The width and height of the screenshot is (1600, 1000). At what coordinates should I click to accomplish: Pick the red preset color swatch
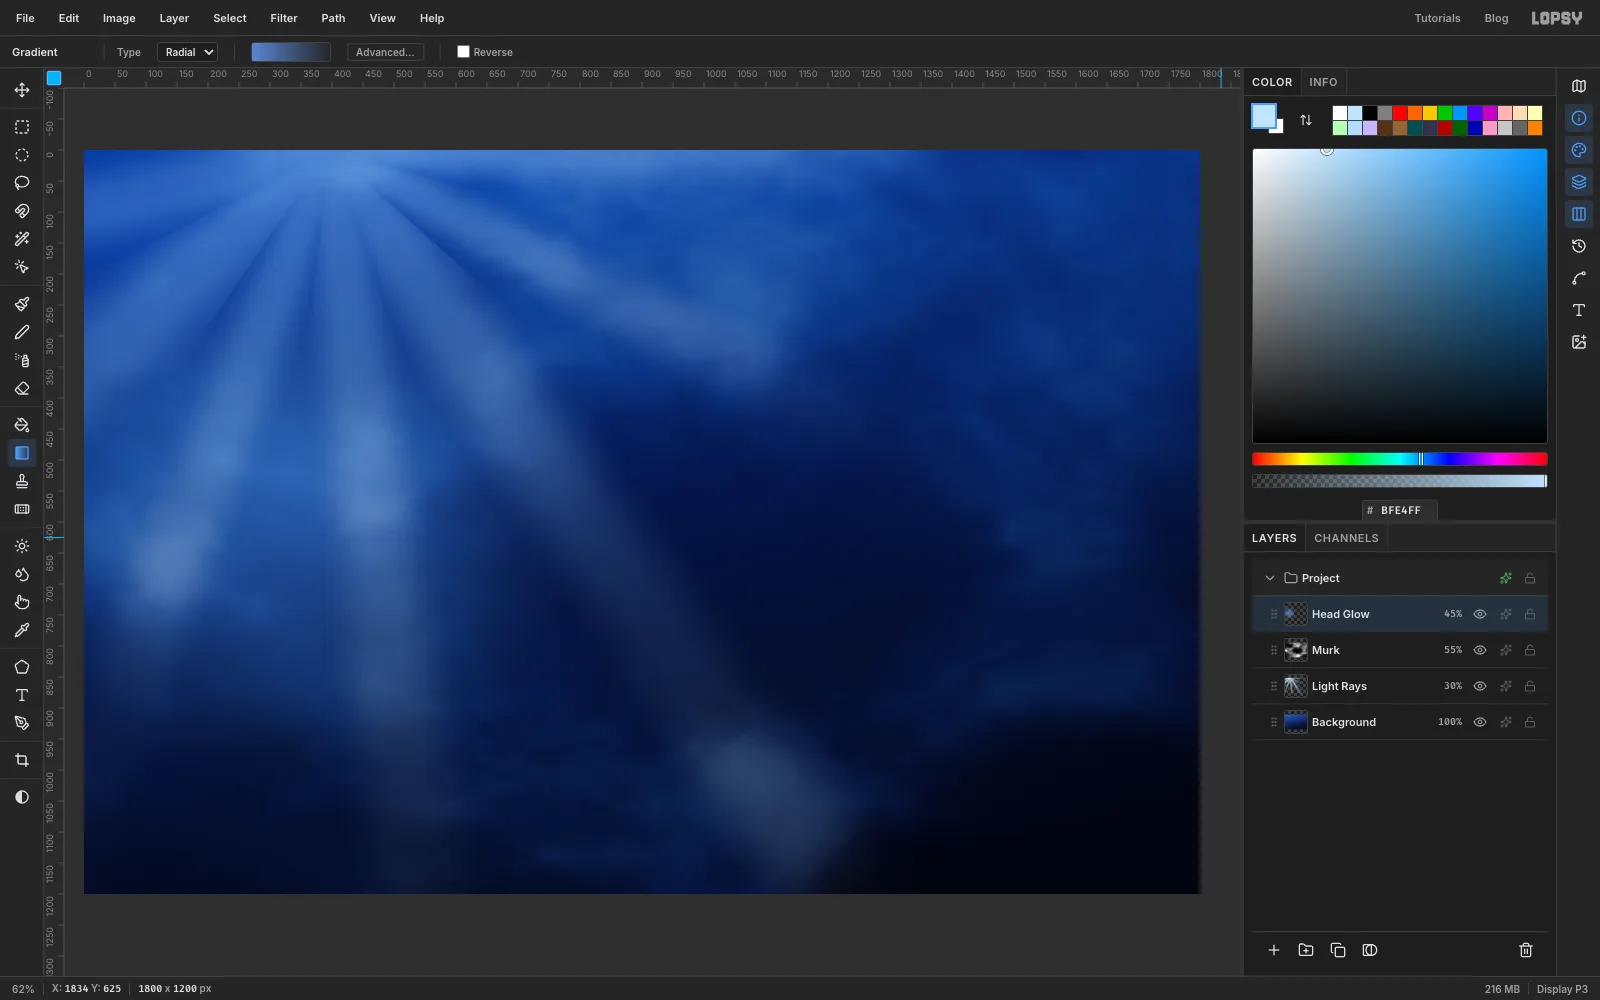coord(1400,113)
